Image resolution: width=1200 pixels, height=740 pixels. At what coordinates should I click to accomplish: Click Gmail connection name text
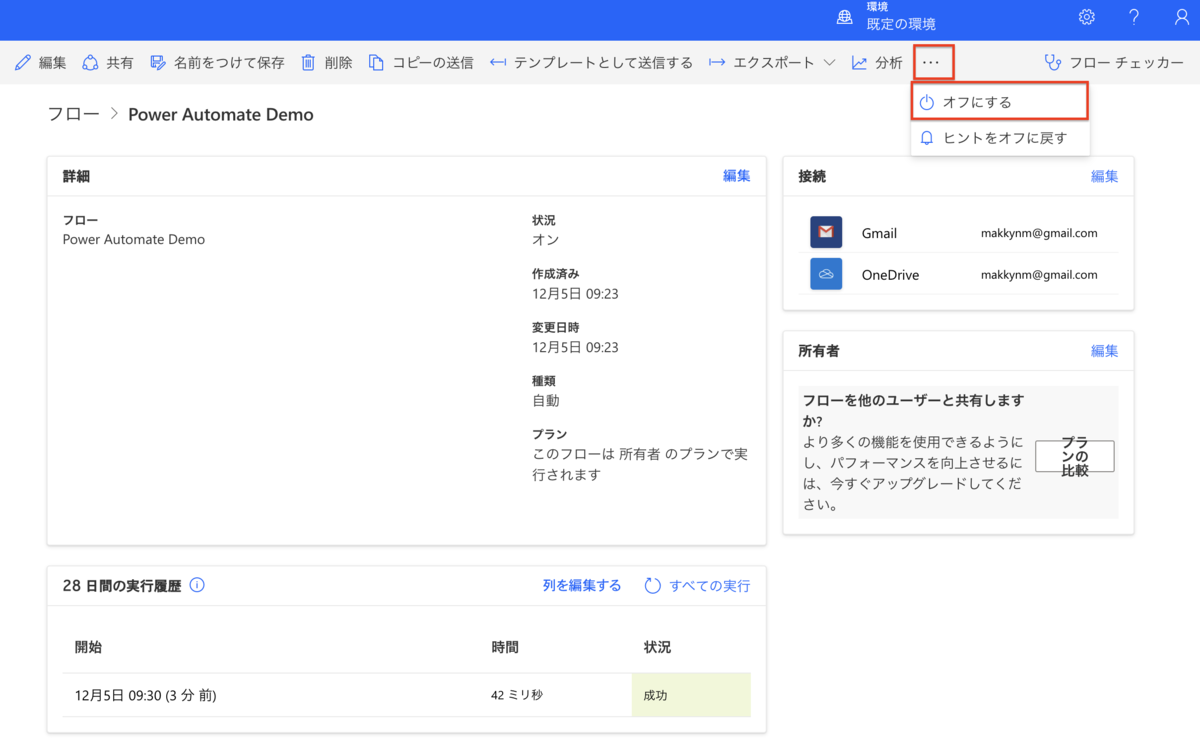tap(879, 233)
